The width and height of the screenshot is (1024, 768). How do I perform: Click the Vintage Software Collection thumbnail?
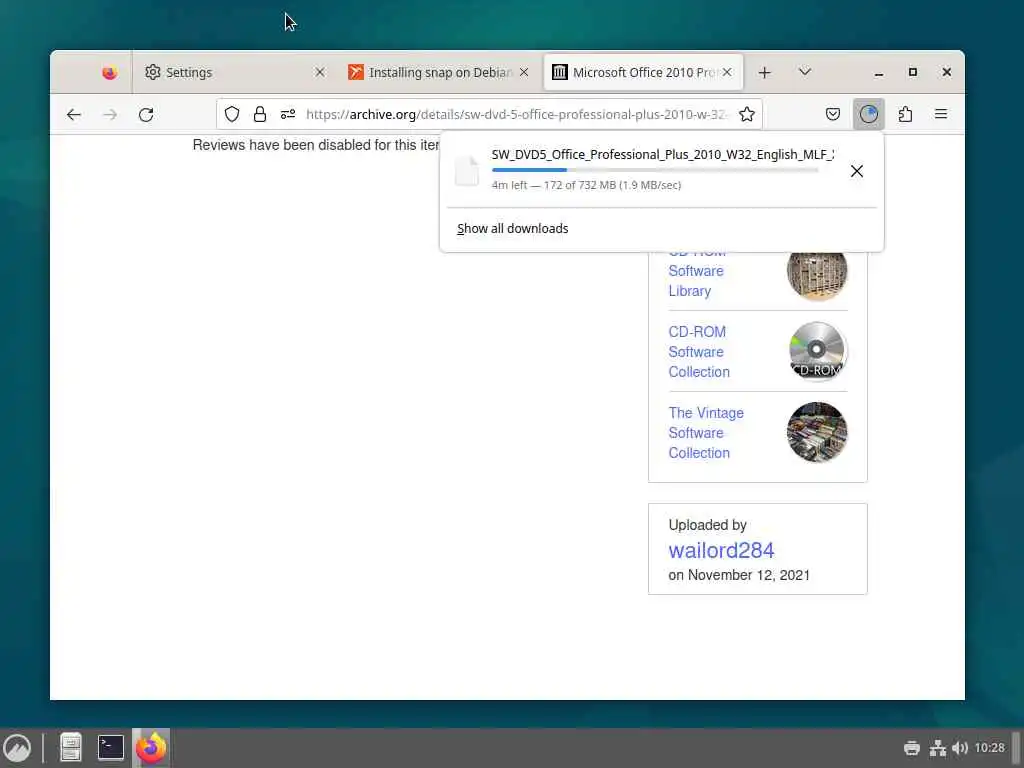817,432
